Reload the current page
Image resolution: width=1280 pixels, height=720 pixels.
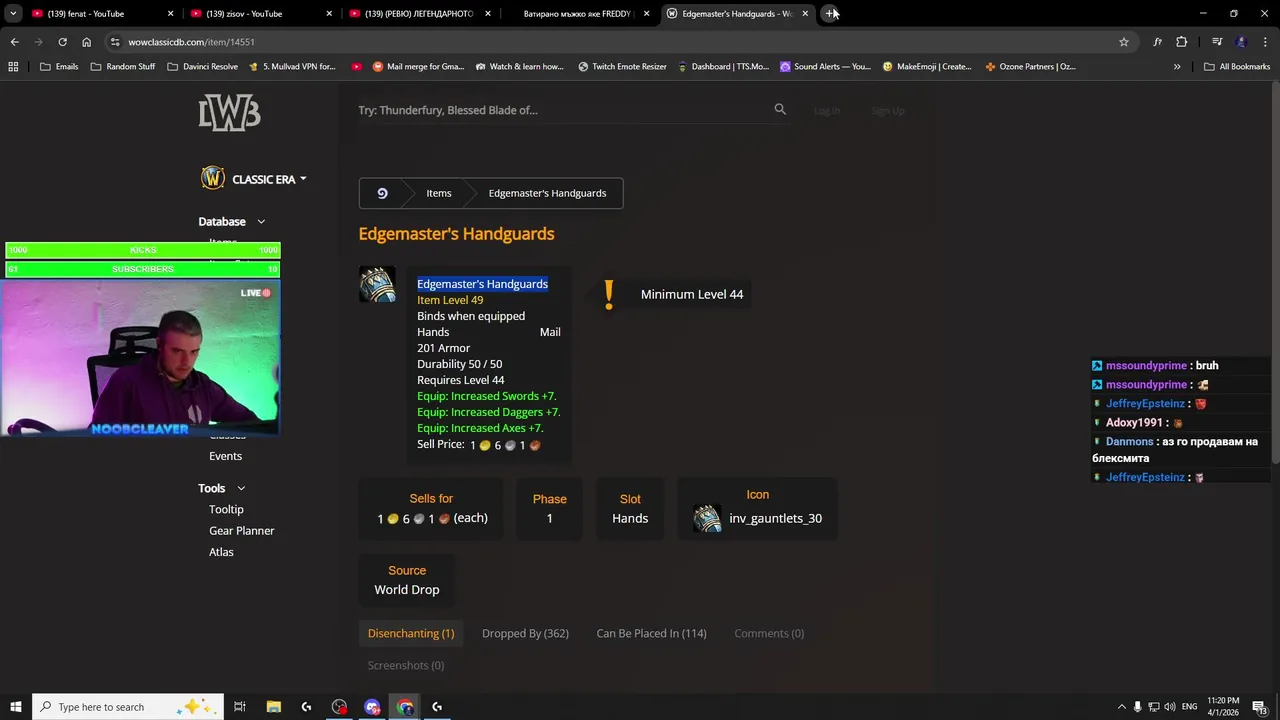pyautogui.click(x=62, y=42)
